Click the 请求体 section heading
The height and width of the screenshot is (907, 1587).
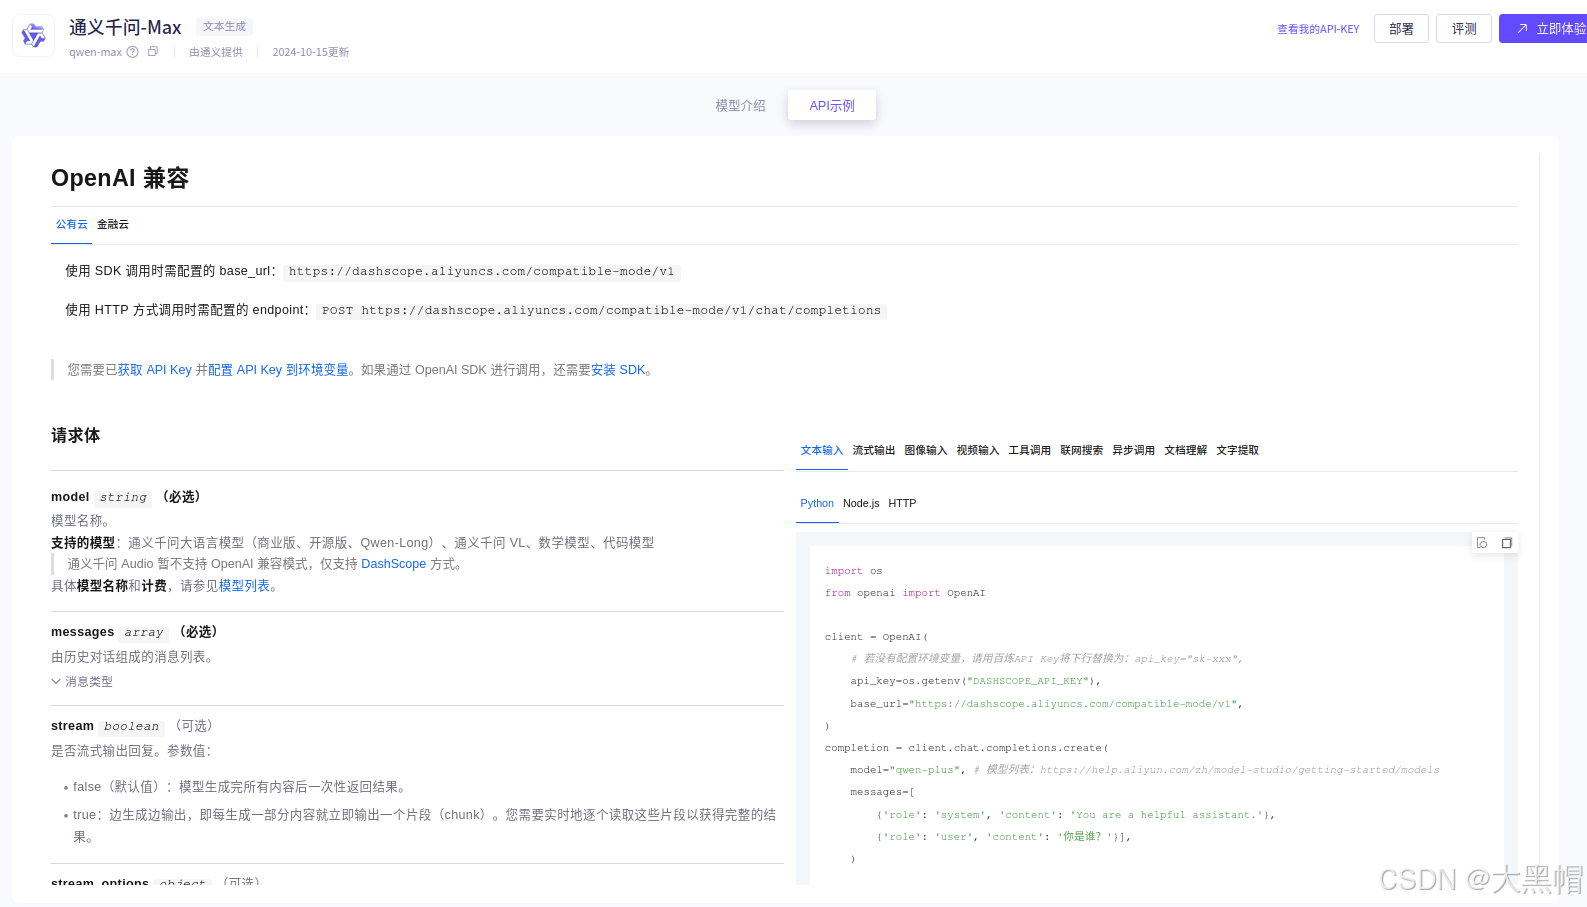76,435
